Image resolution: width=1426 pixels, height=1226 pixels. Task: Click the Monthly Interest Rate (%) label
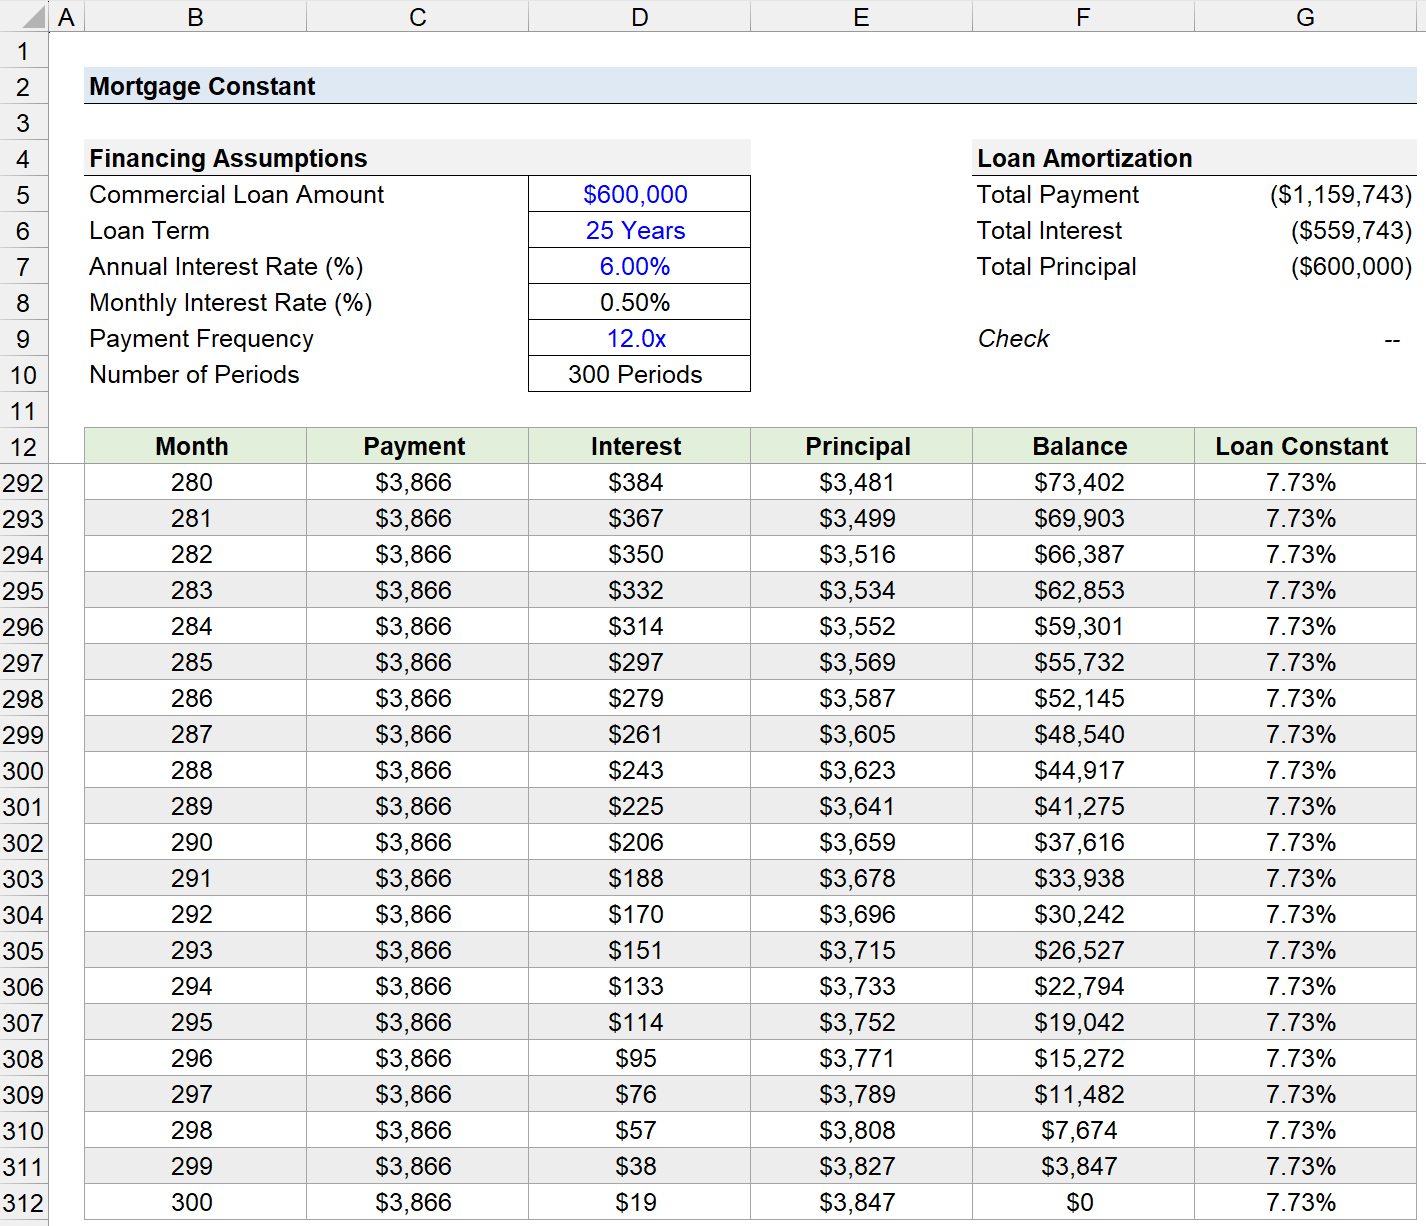tap(231, 303)
